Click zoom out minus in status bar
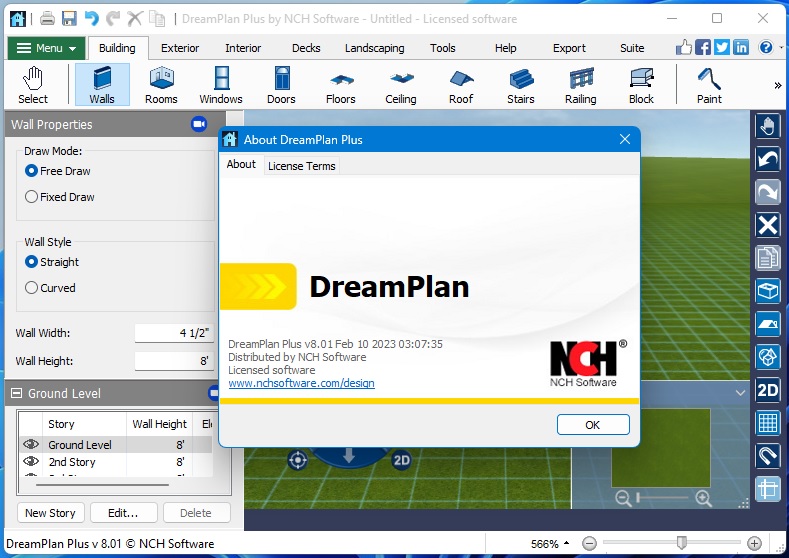 pos(589,543)
